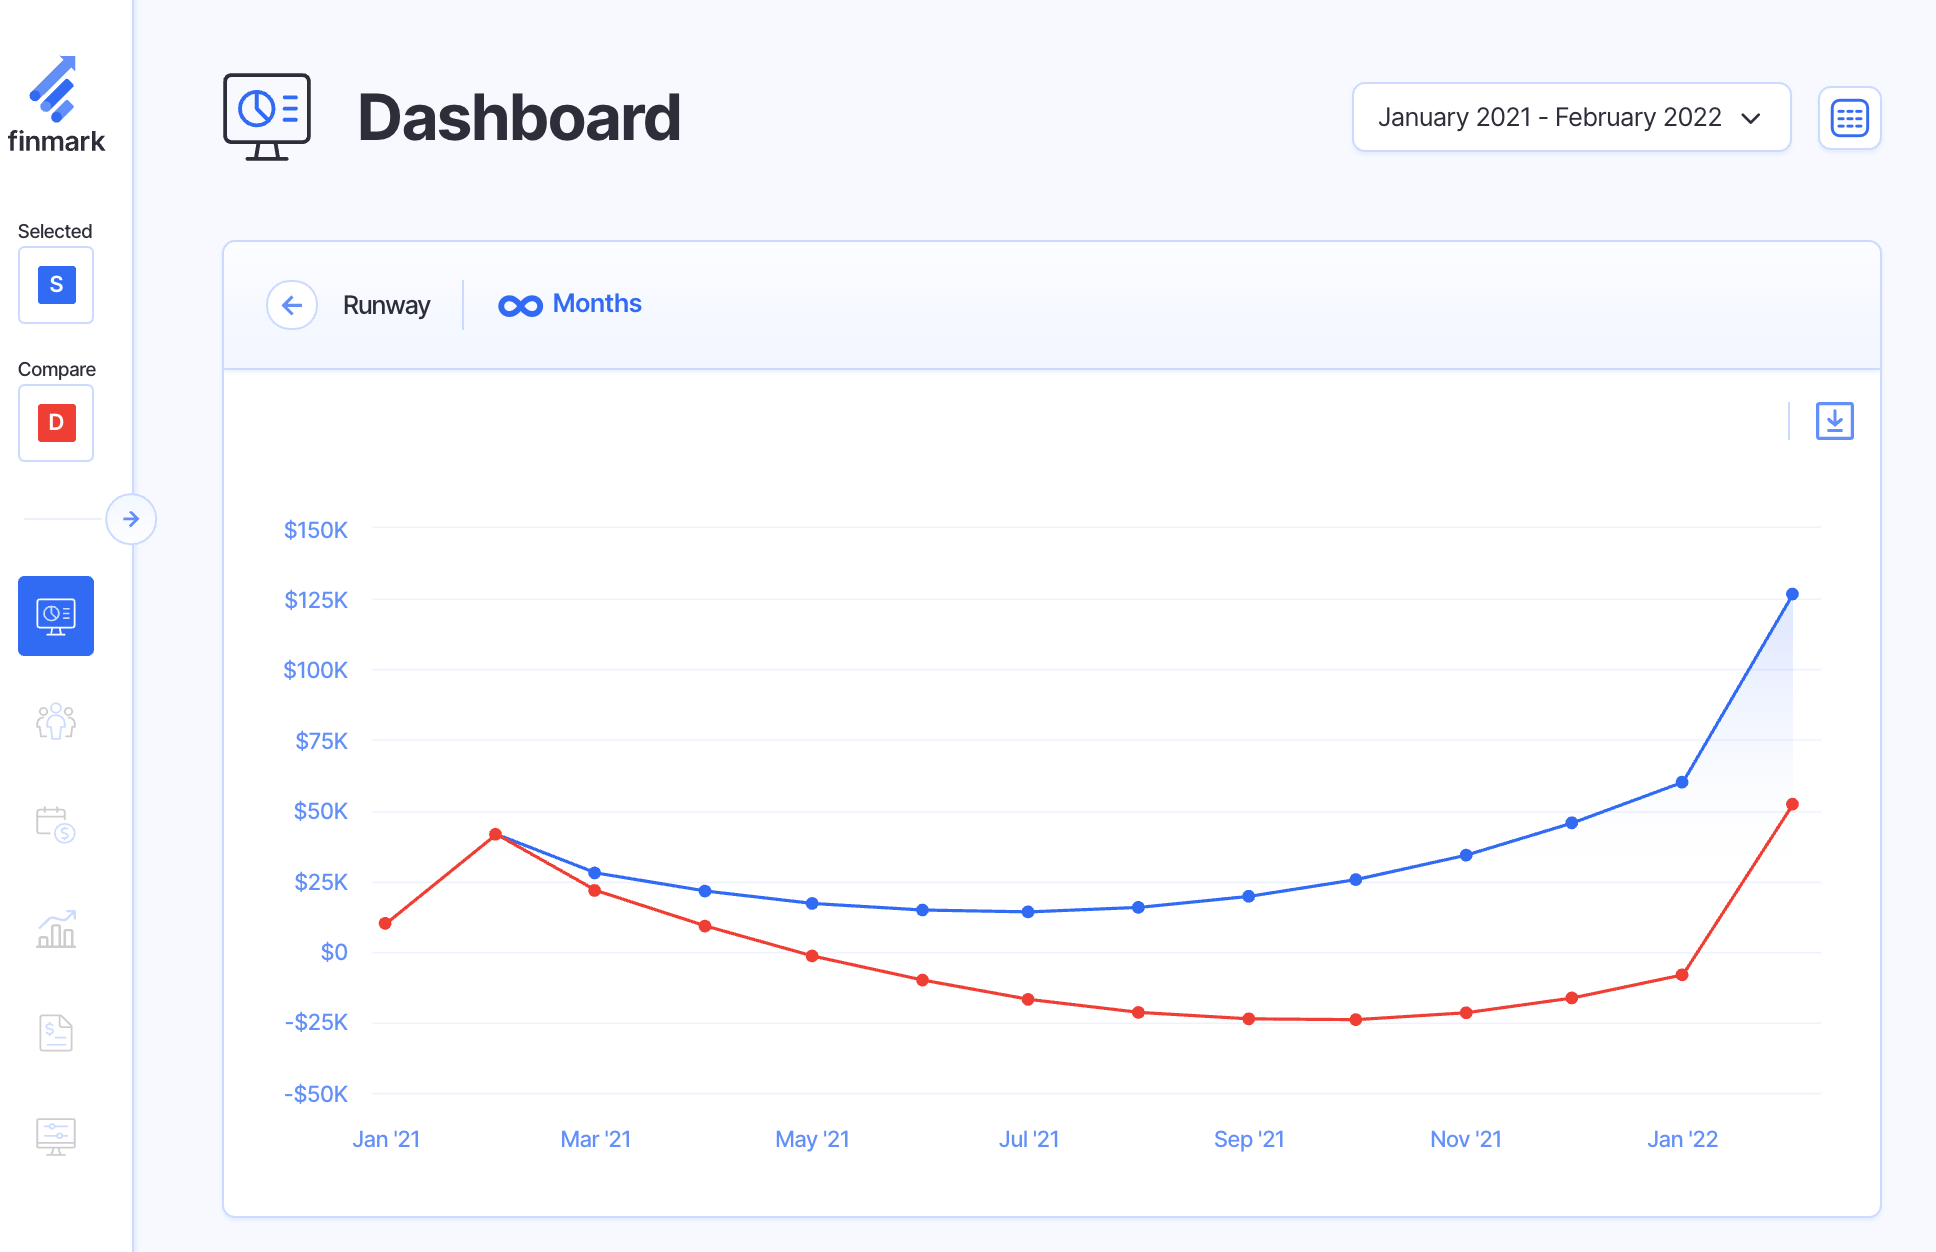
Task: Click the Dashboard monitor header icon
Action: 266,117
